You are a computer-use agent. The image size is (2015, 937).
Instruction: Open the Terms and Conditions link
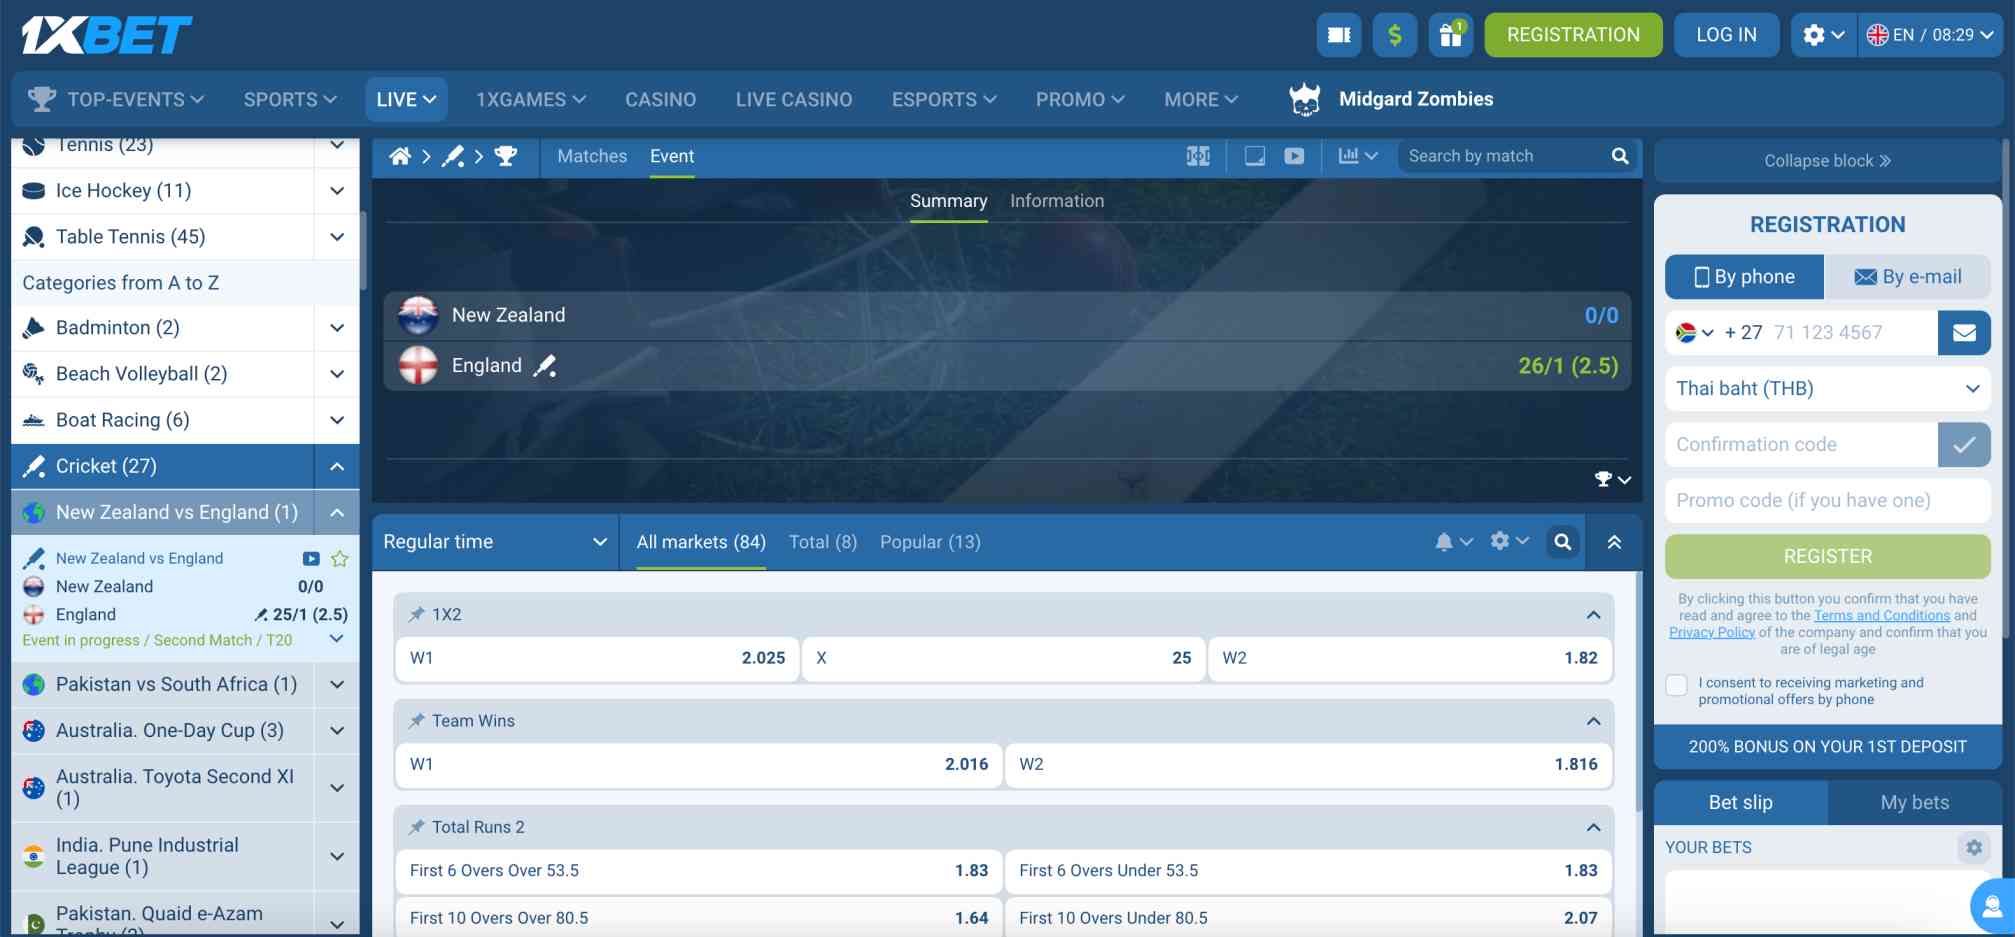[1881, 615]
